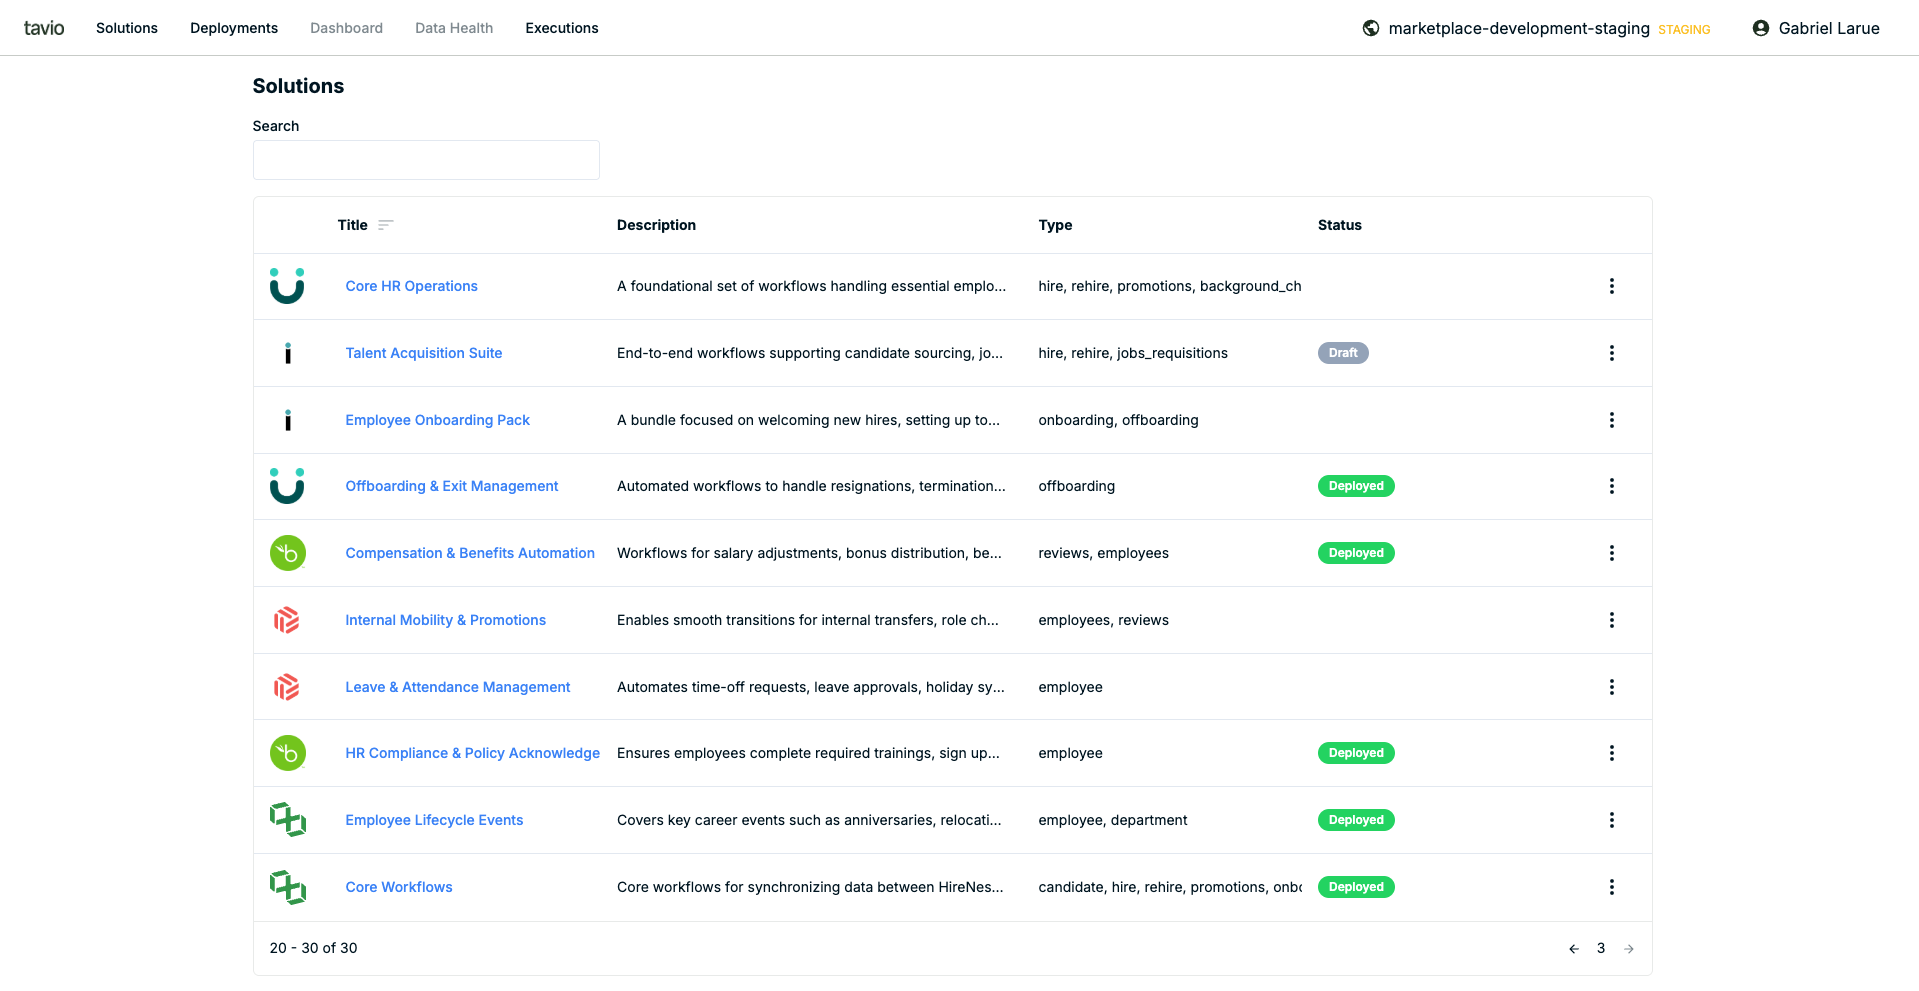
Task: Expand options for Leave & Attendance Management
Action: click(1611, 687)
